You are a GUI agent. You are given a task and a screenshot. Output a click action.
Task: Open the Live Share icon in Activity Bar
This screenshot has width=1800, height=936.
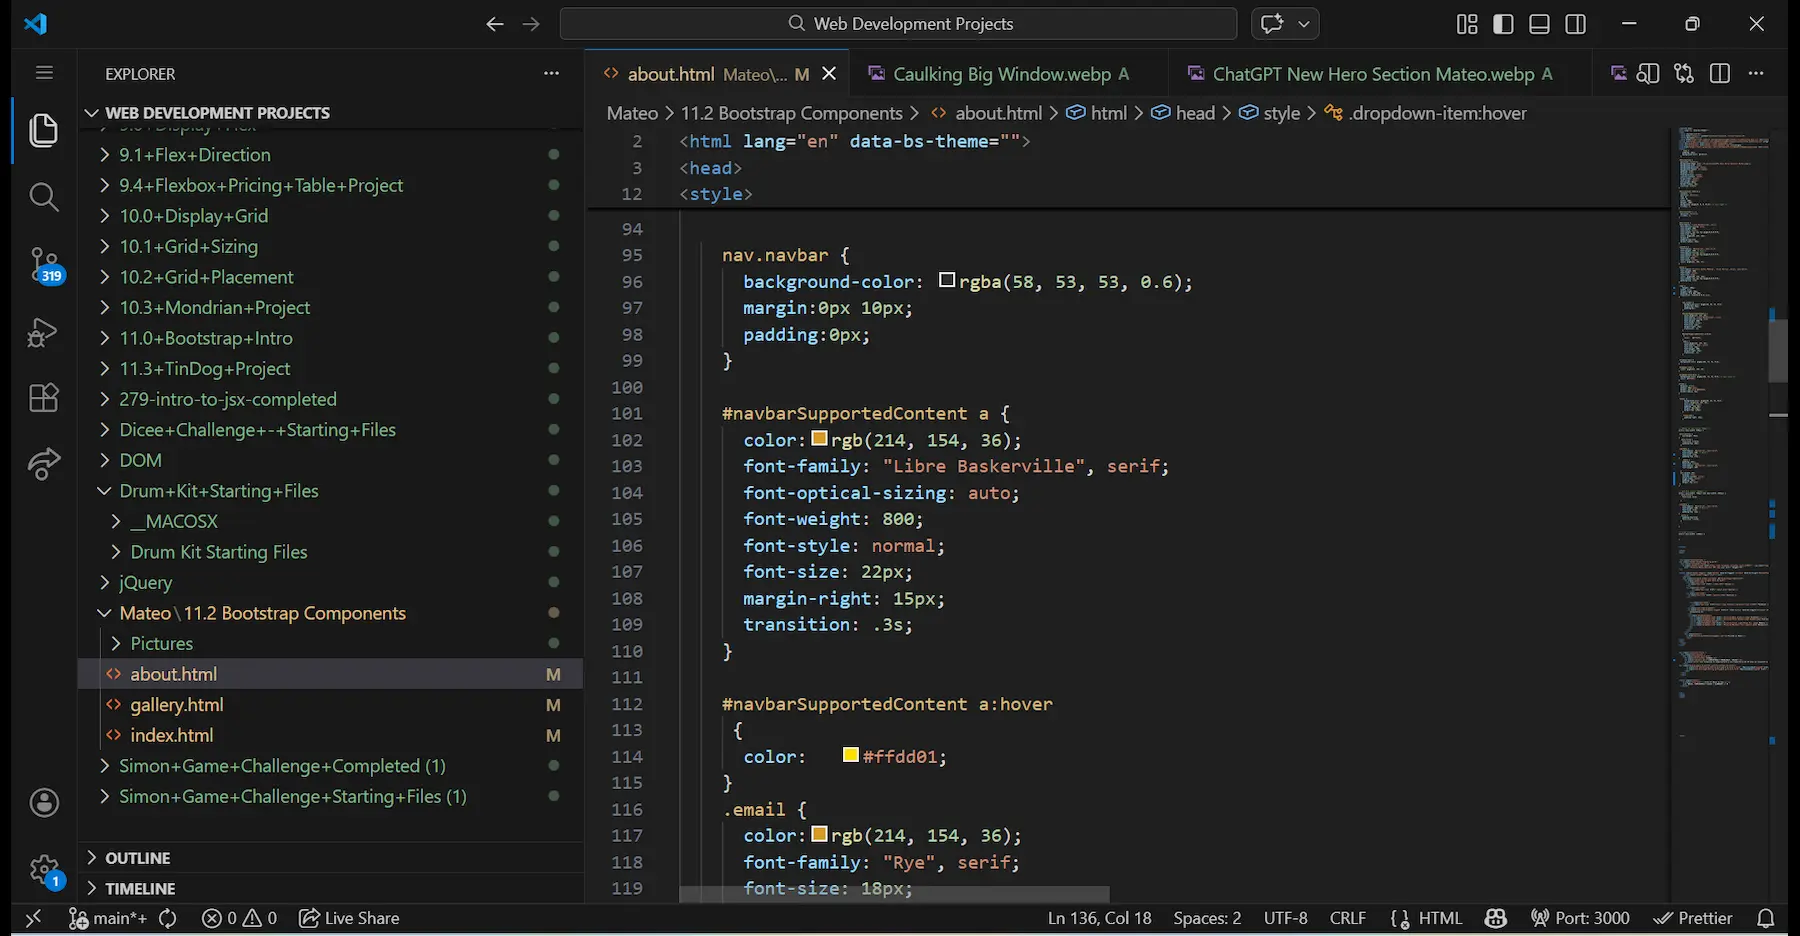[x=43, y=464]
